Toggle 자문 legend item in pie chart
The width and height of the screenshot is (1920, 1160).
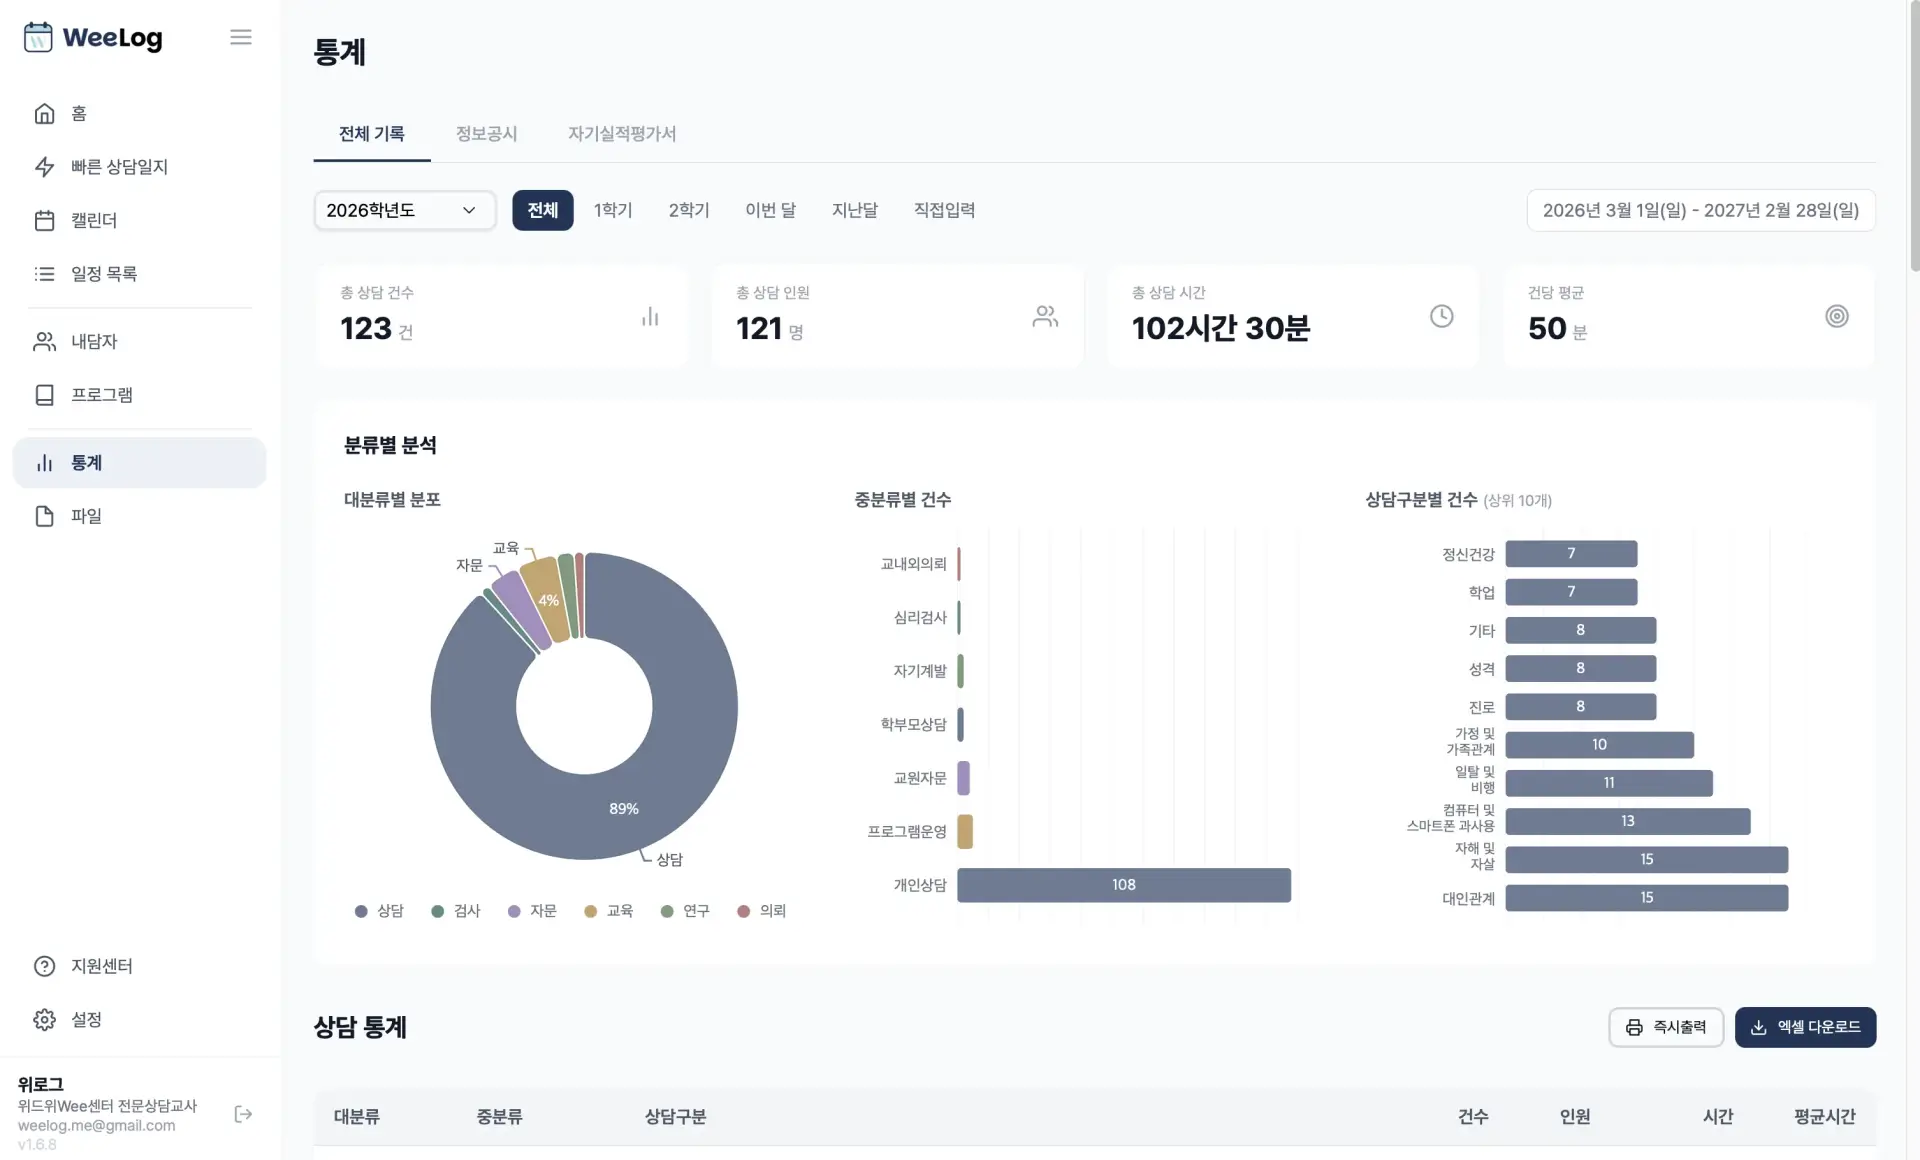(532, 911)
